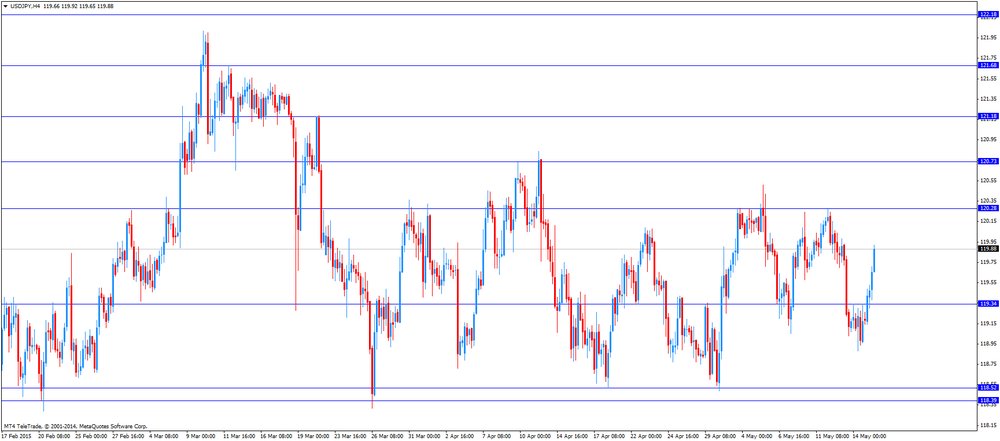
Task: Select the 118.52 price level label
Action: 988,387
